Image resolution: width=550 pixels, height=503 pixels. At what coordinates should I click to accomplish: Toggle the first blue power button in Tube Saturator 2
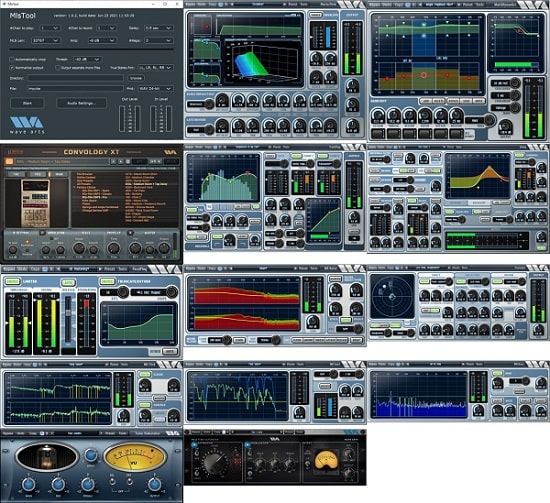point(194,445)
